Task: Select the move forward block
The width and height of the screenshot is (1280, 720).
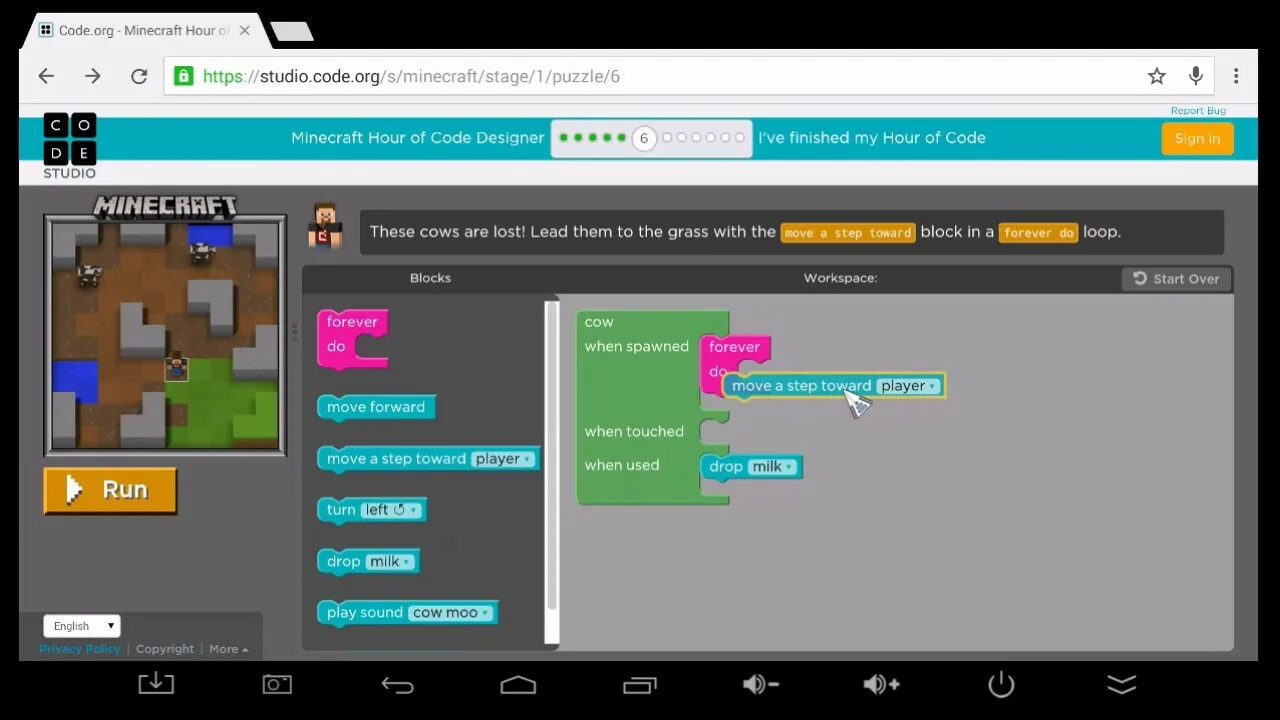Action: (x=376, y=407)
